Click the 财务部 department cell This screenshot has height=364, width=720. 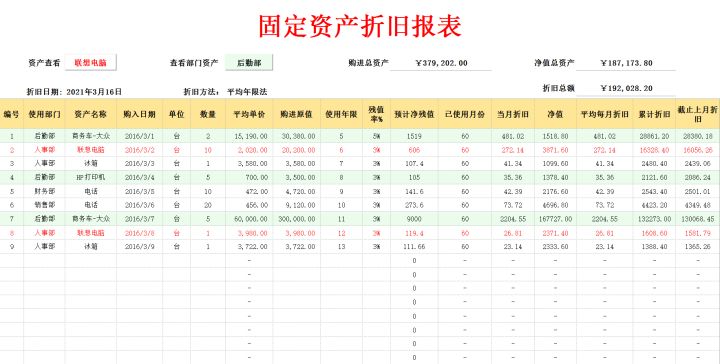tap(44, 191)
